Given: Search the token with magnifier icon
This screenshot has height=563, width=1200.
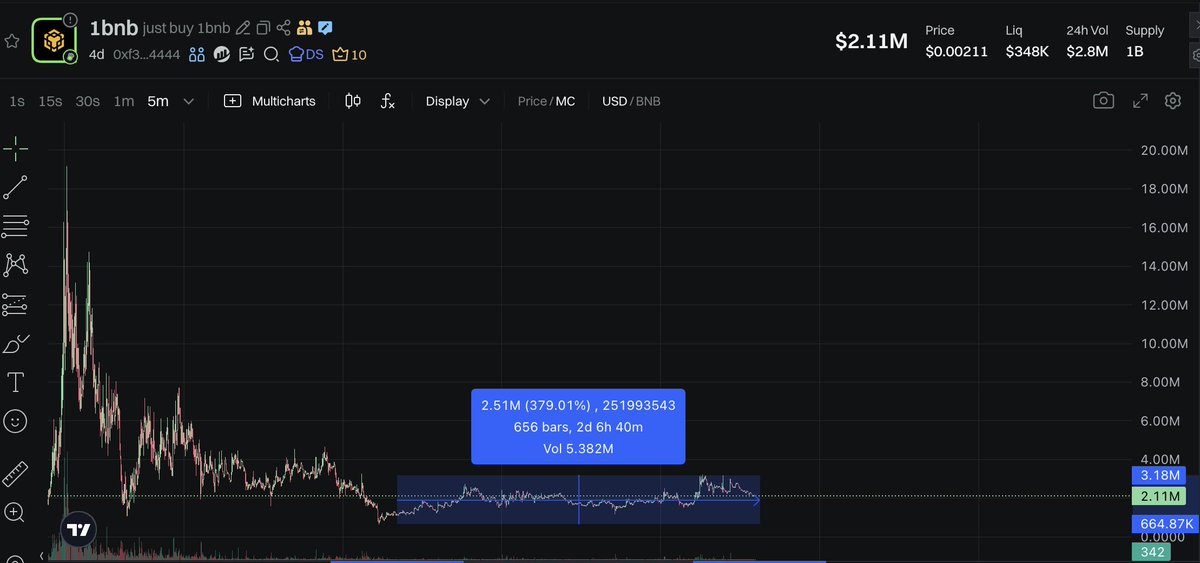Looking at the screenshot, I should point(271,54).
